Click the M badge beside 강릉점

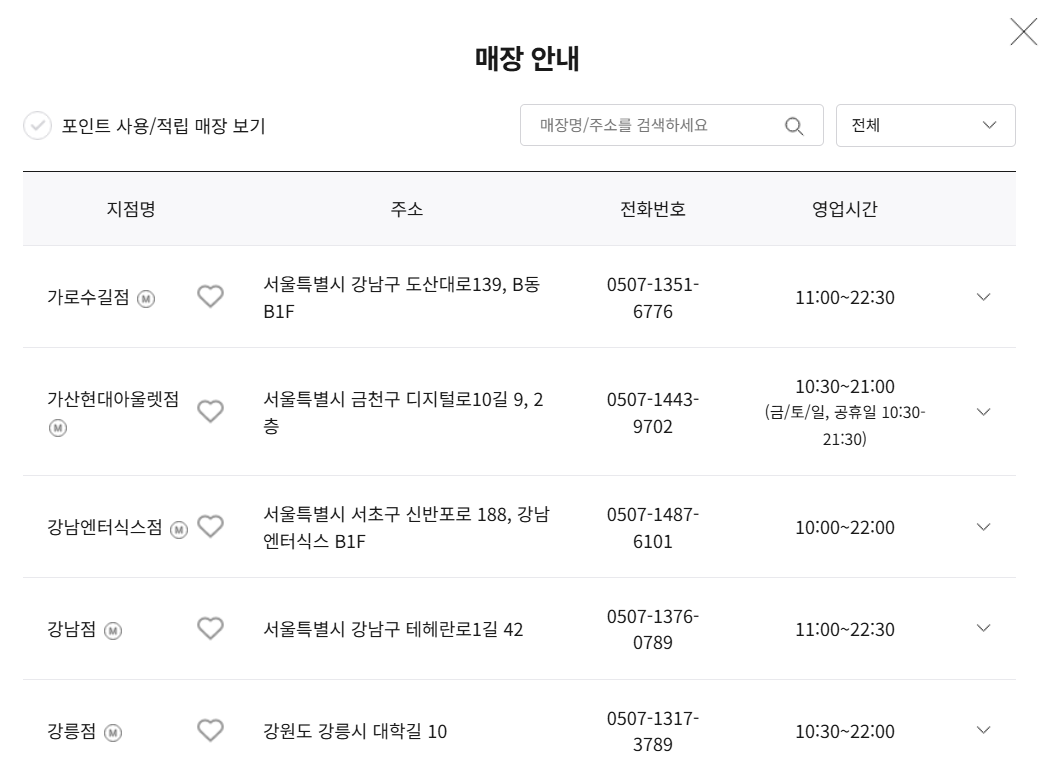tap(113, 732)
